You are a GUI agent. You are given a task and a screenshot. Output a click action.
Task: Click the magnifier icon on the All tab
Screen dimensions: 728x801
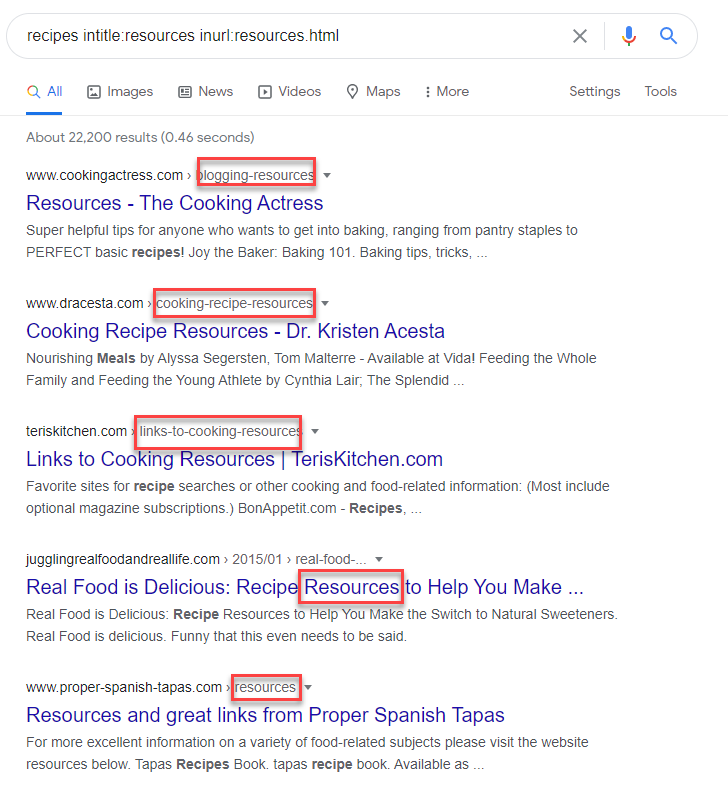[x=33, y=92]
